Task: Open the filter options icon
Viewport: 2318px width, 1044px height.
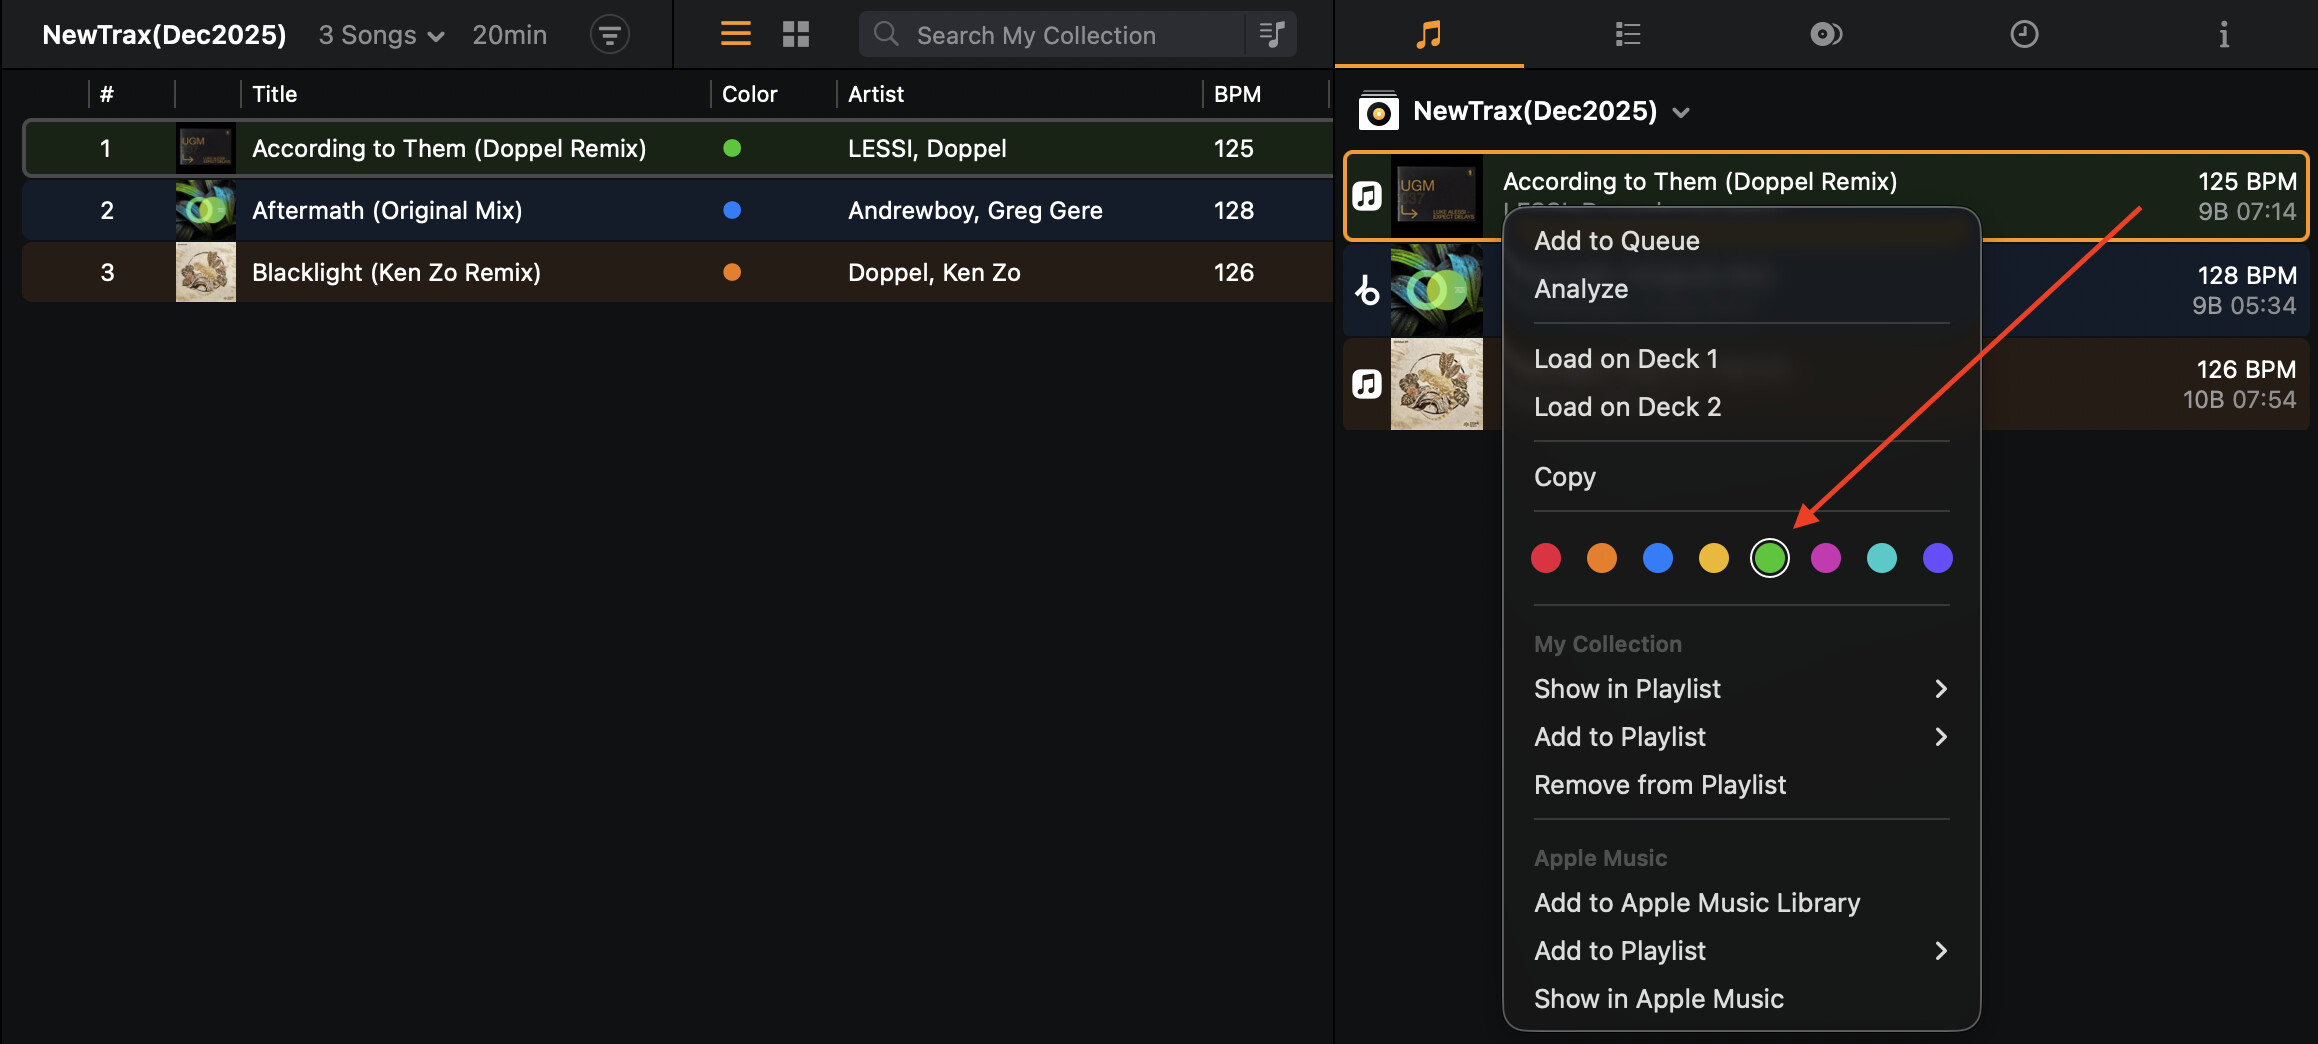Action: tap(609, 35)
